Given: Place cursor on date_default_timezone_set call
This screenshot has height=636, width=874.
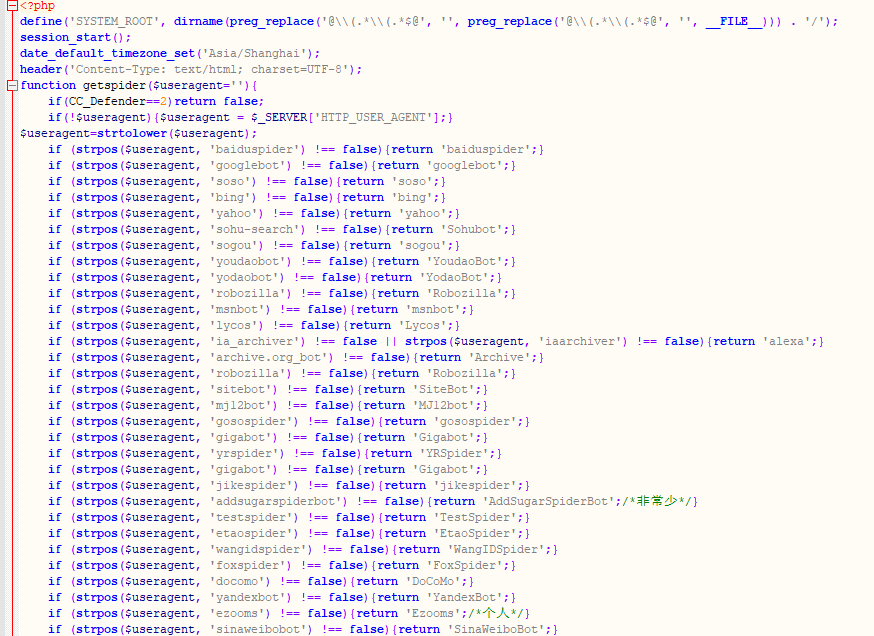Looking at the screenshot, I should click(107, 54).
